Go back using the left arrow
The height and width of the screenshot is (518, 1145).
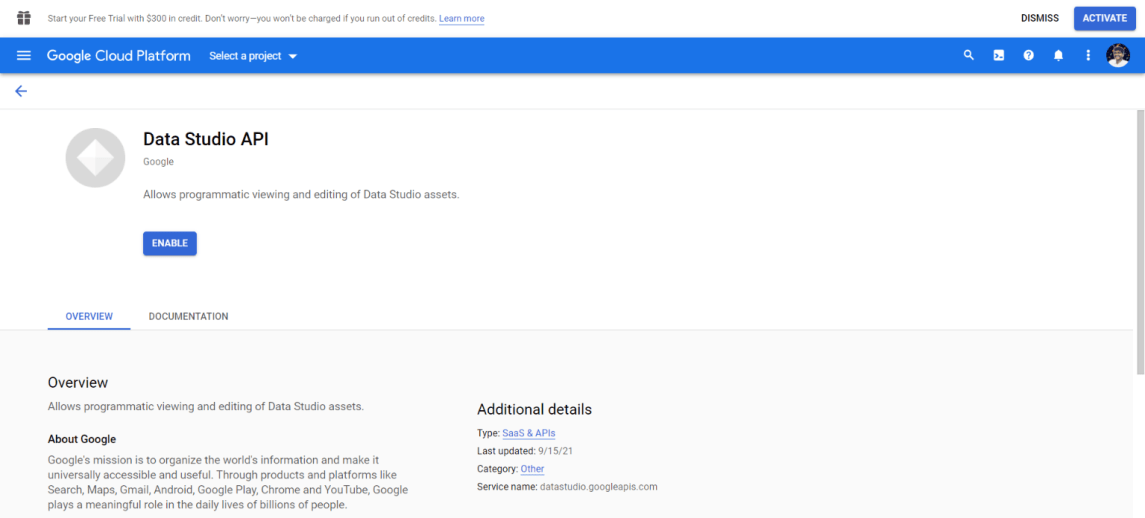pyautogui.click(x=21, y=91)
